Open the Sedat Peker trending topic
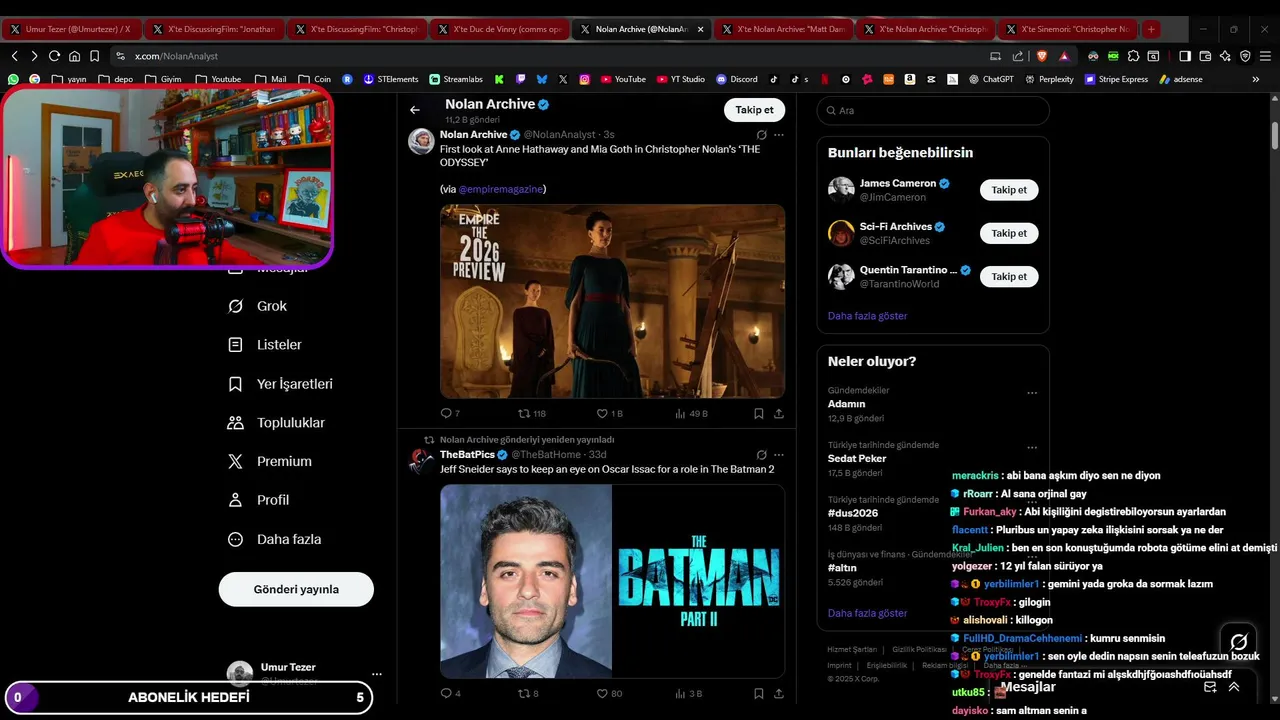The image size is (1280, 720). 857,458
